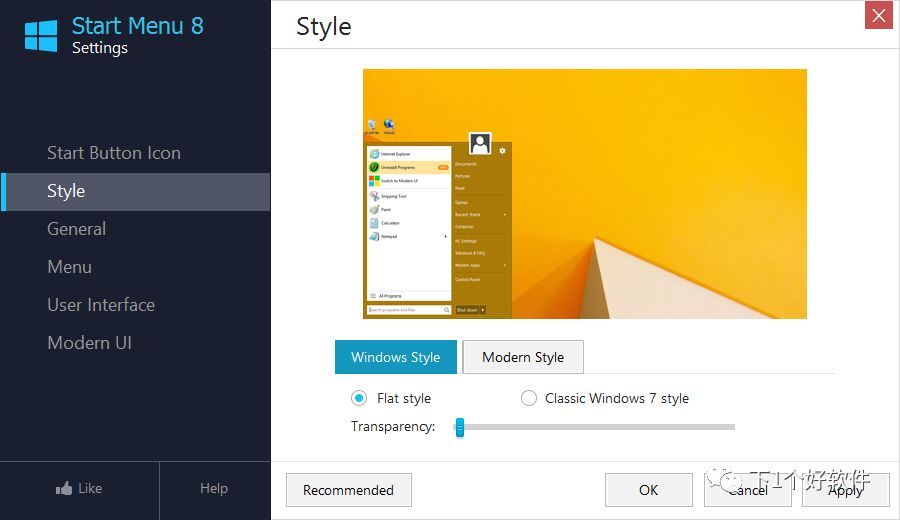This screenshot has height=520, width=900.
Task: Select the Style sidebar item
Action: click(x=135, y=191)
